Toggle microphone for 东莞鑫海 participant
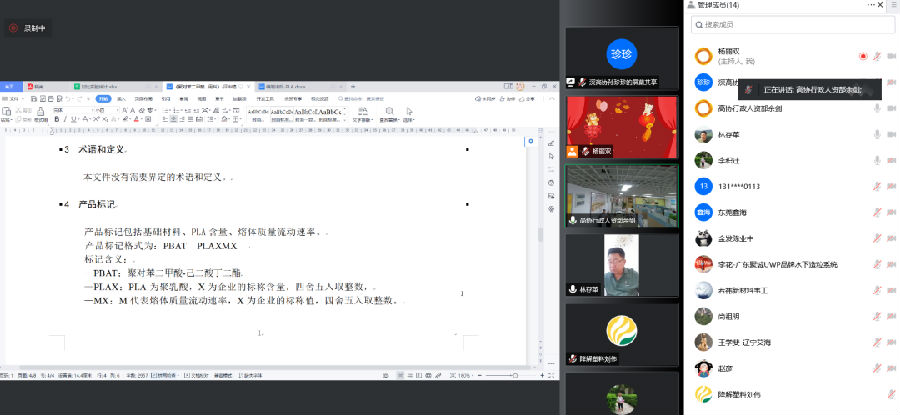The width and height of the screenshot is (900, 415). [877, 212]
